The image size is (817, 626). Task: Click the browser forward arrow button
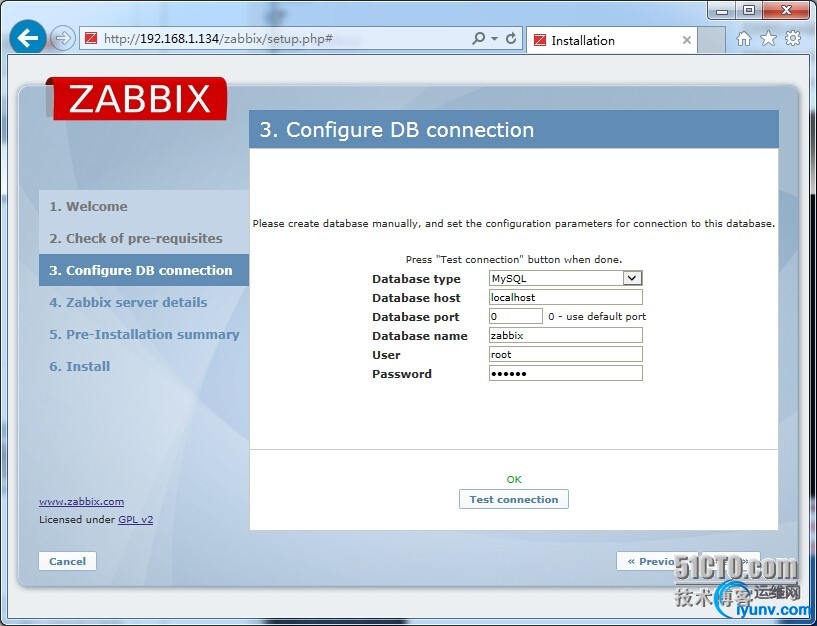point(63,39)
